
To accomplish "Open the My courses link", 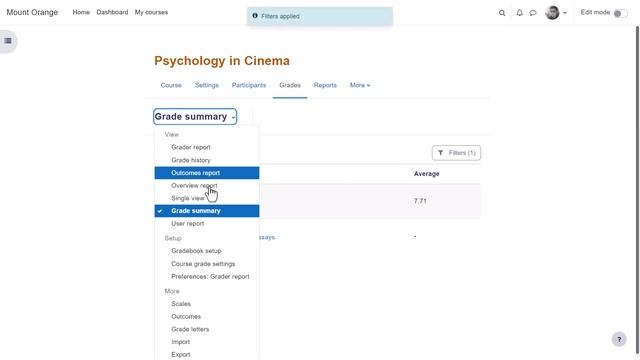I will coord(151,12).
